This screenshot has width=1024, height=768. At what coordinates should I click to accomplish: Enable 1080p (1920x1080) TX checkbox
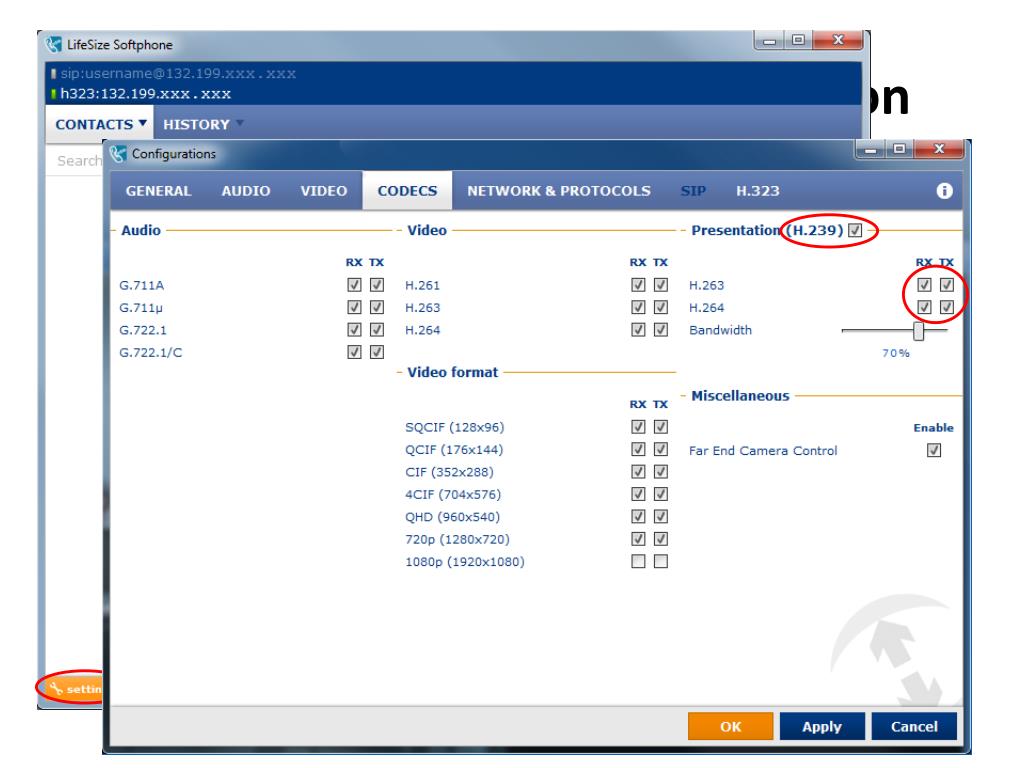pos(661,561)
